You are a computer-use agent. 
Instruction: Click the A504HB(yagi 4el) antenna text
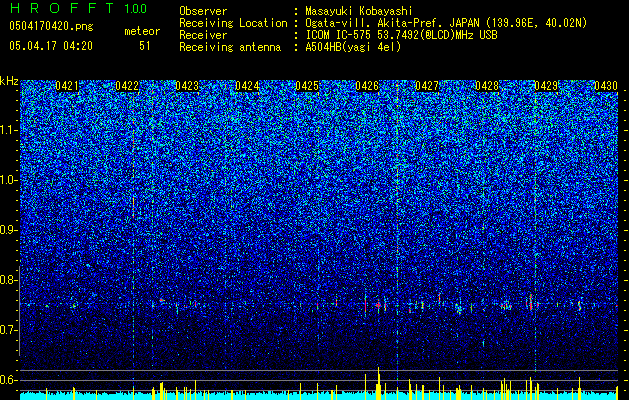[353, 47]
